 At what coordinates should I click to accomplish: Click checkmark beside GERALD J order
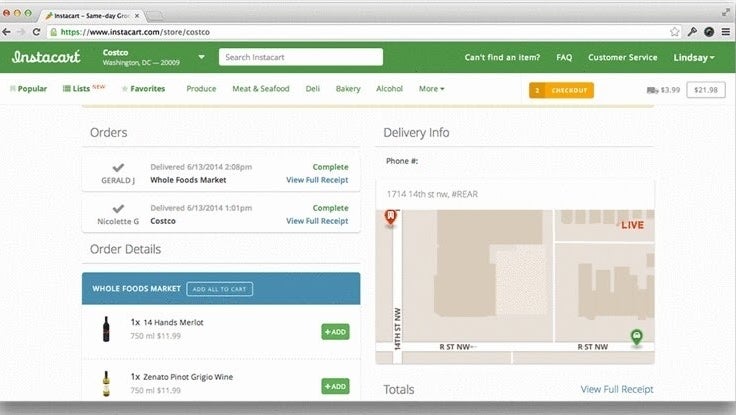tap(118, 168)
